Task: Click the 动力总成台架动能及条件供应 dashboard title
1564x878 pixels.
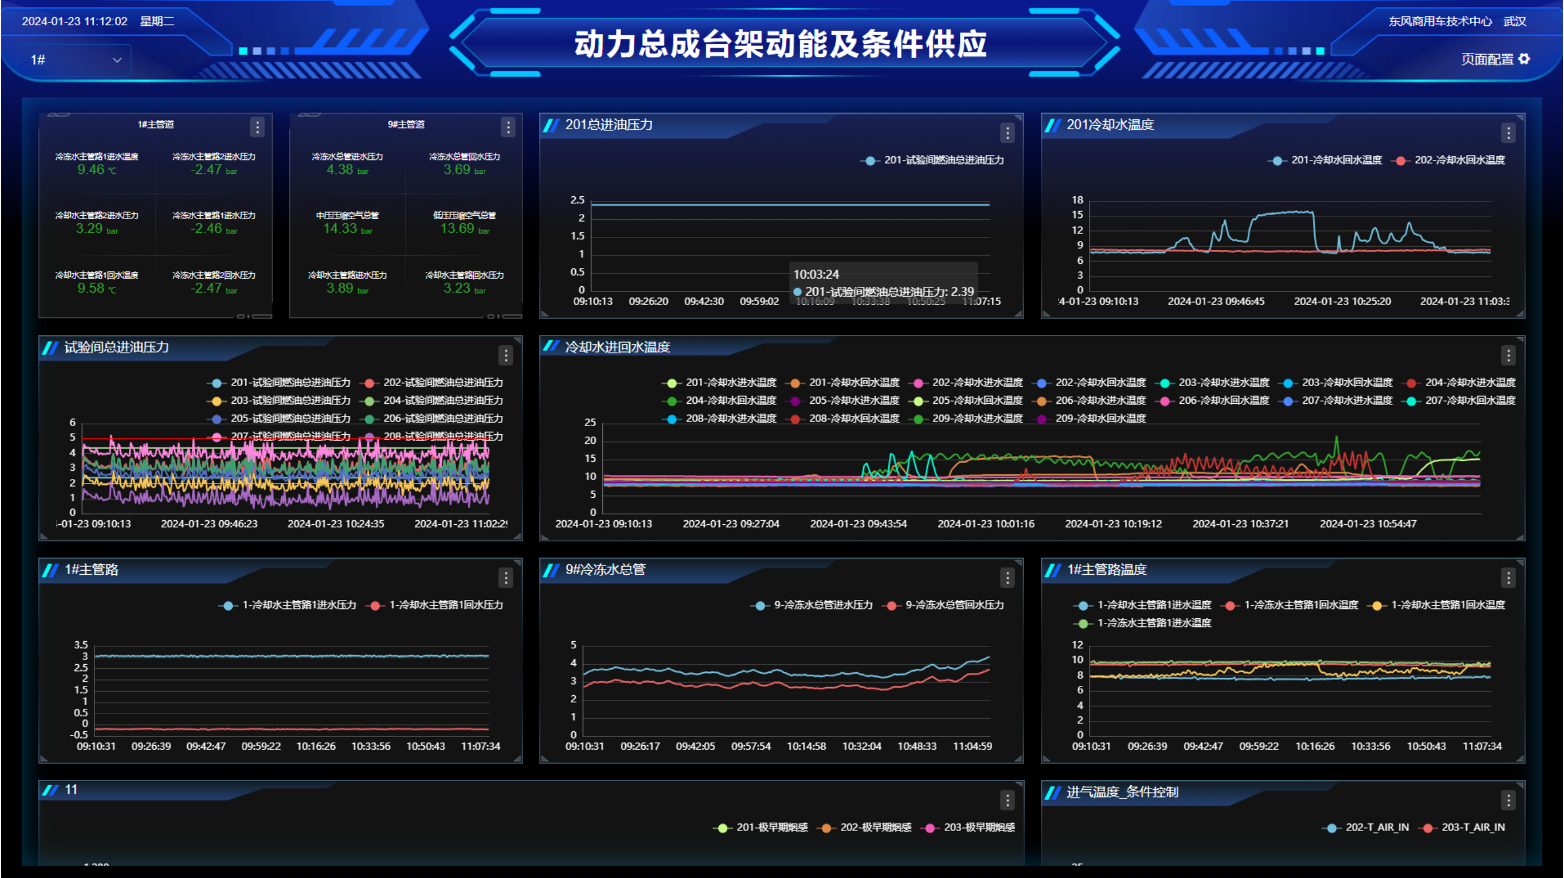Action: (x=781, y=44)
